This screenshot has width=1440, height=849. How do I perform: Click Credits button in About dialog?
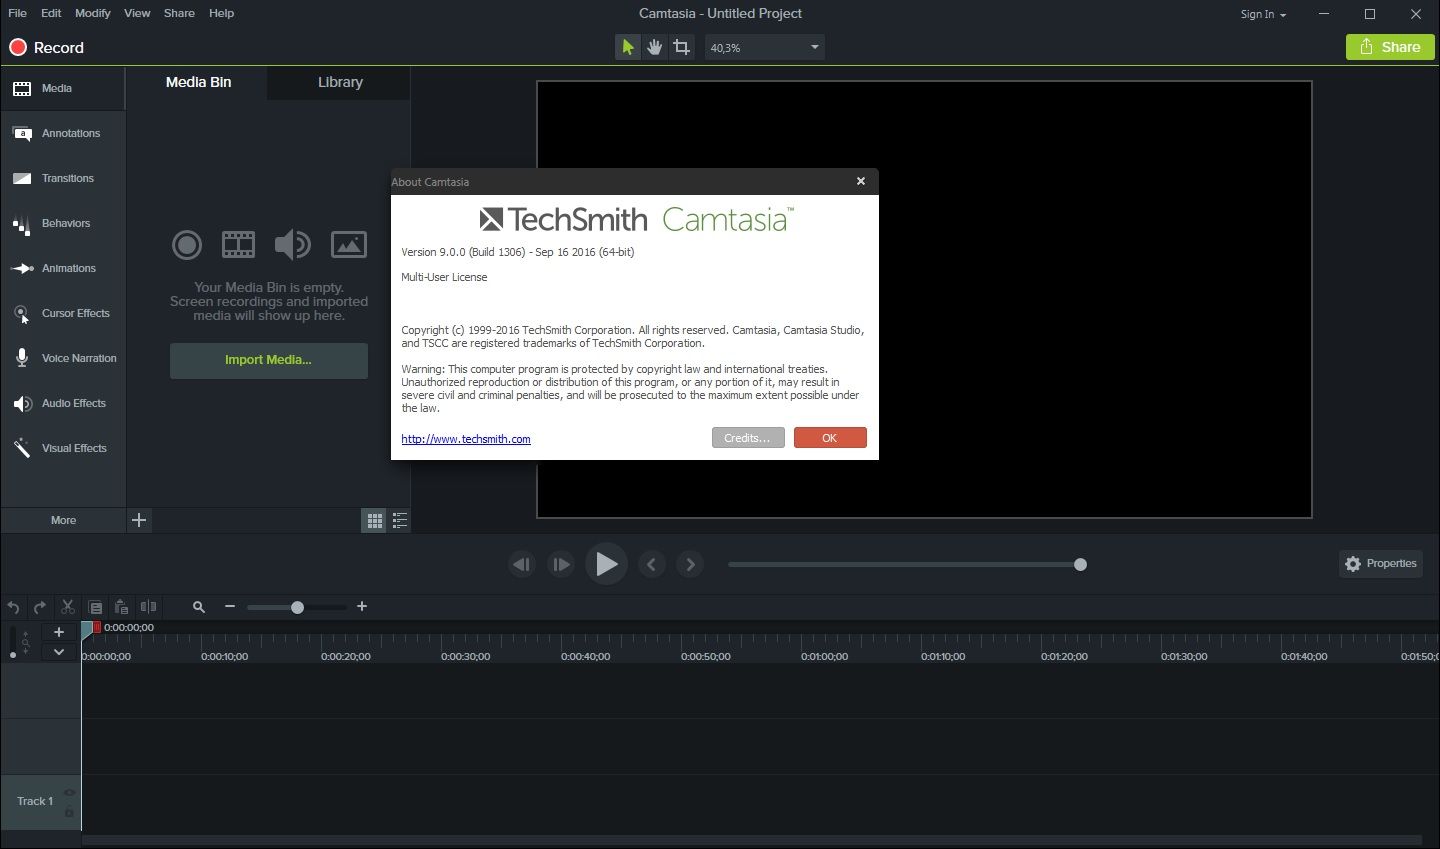coord(748,438)
